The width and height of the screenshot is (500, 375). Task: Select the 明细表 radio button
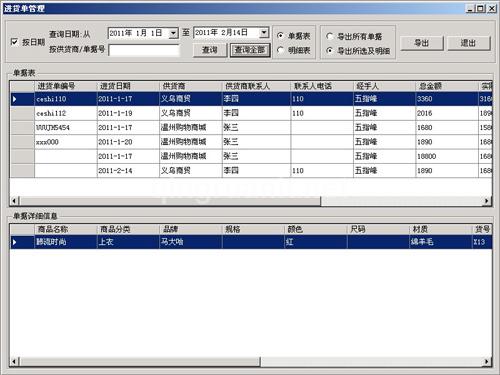[280, 50]
